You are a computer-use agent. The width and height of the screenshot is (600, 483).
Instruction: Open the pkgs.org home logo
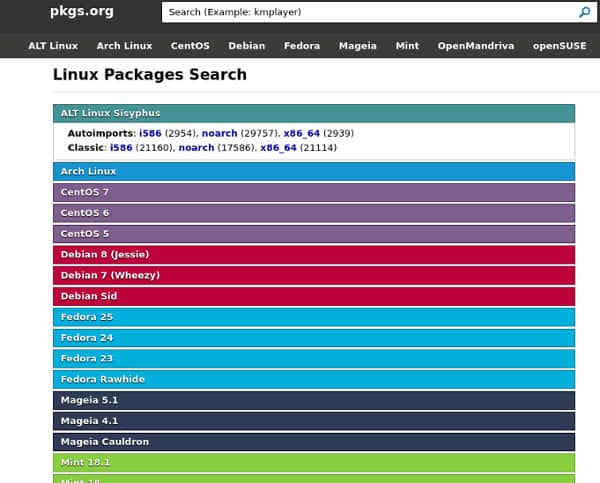pos(82,11)
